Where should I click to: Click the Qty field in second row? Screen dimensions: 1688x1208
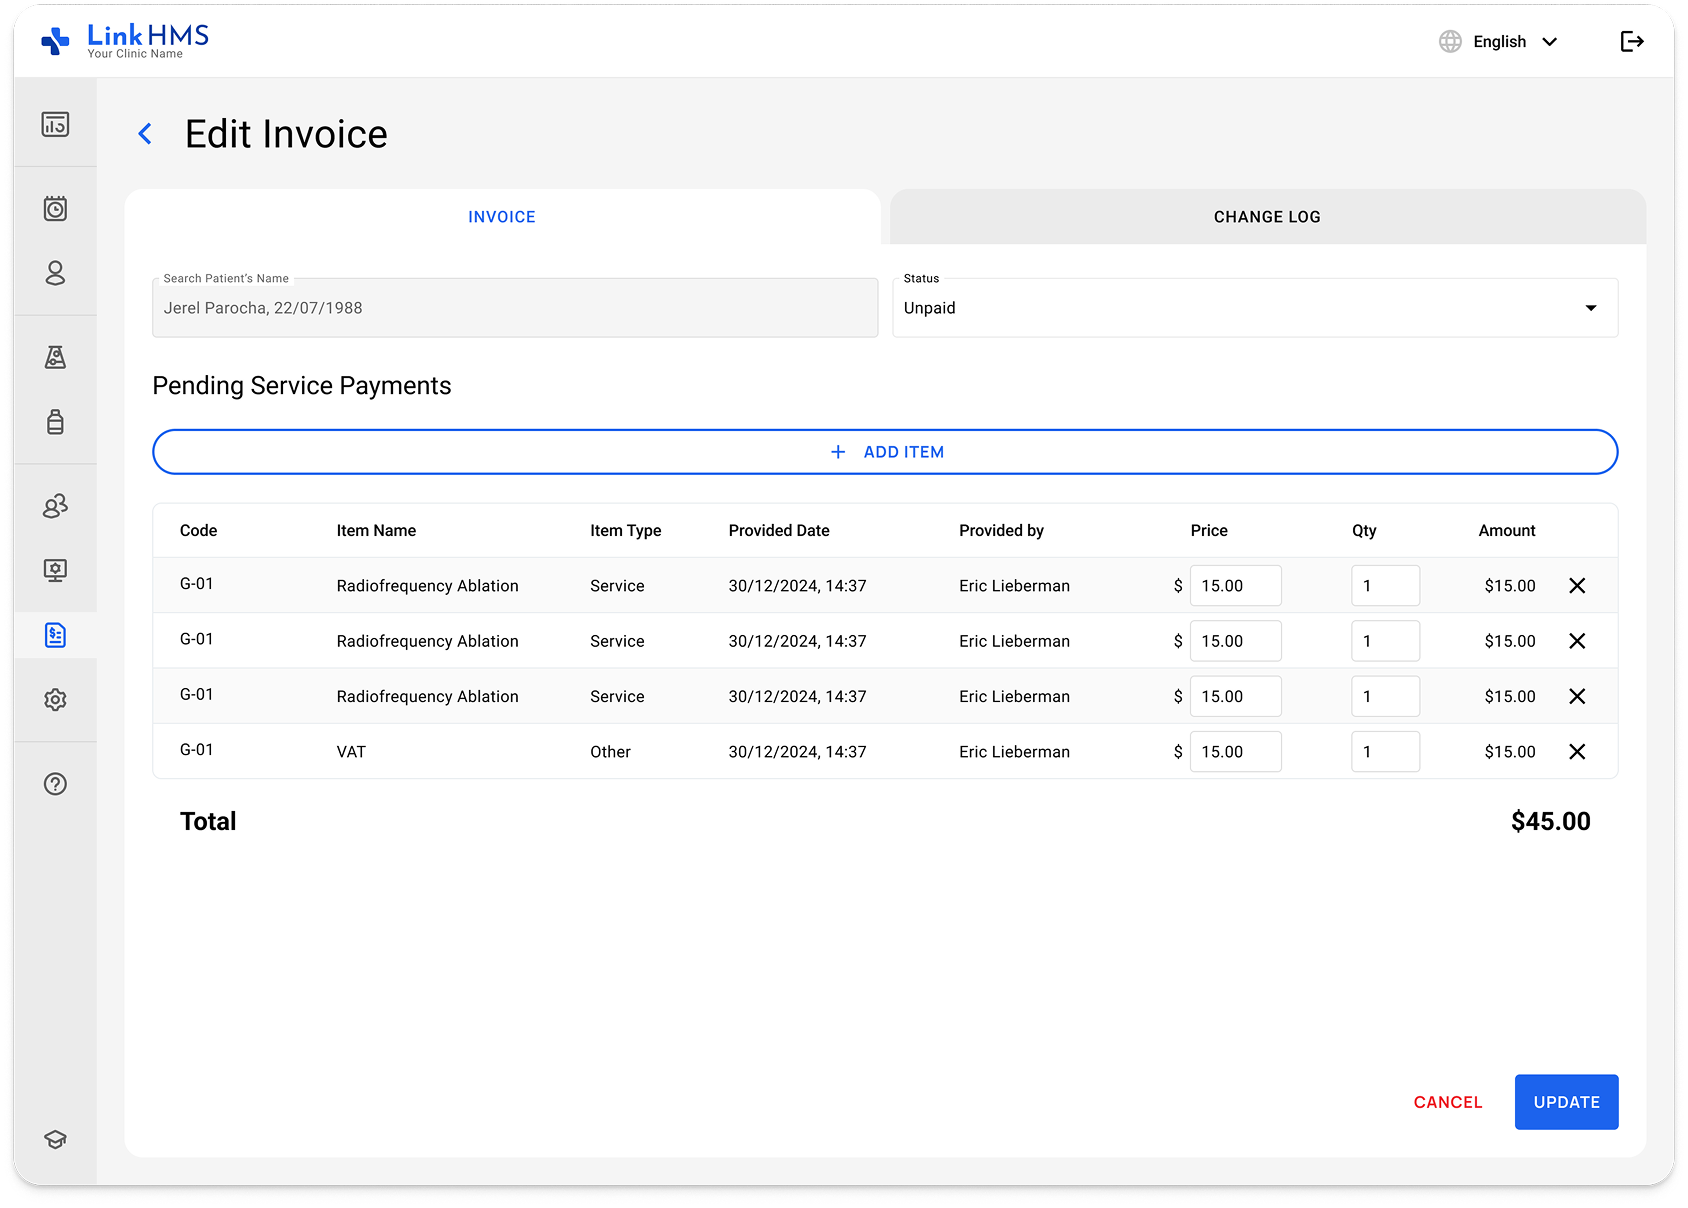click(1385, 641)
